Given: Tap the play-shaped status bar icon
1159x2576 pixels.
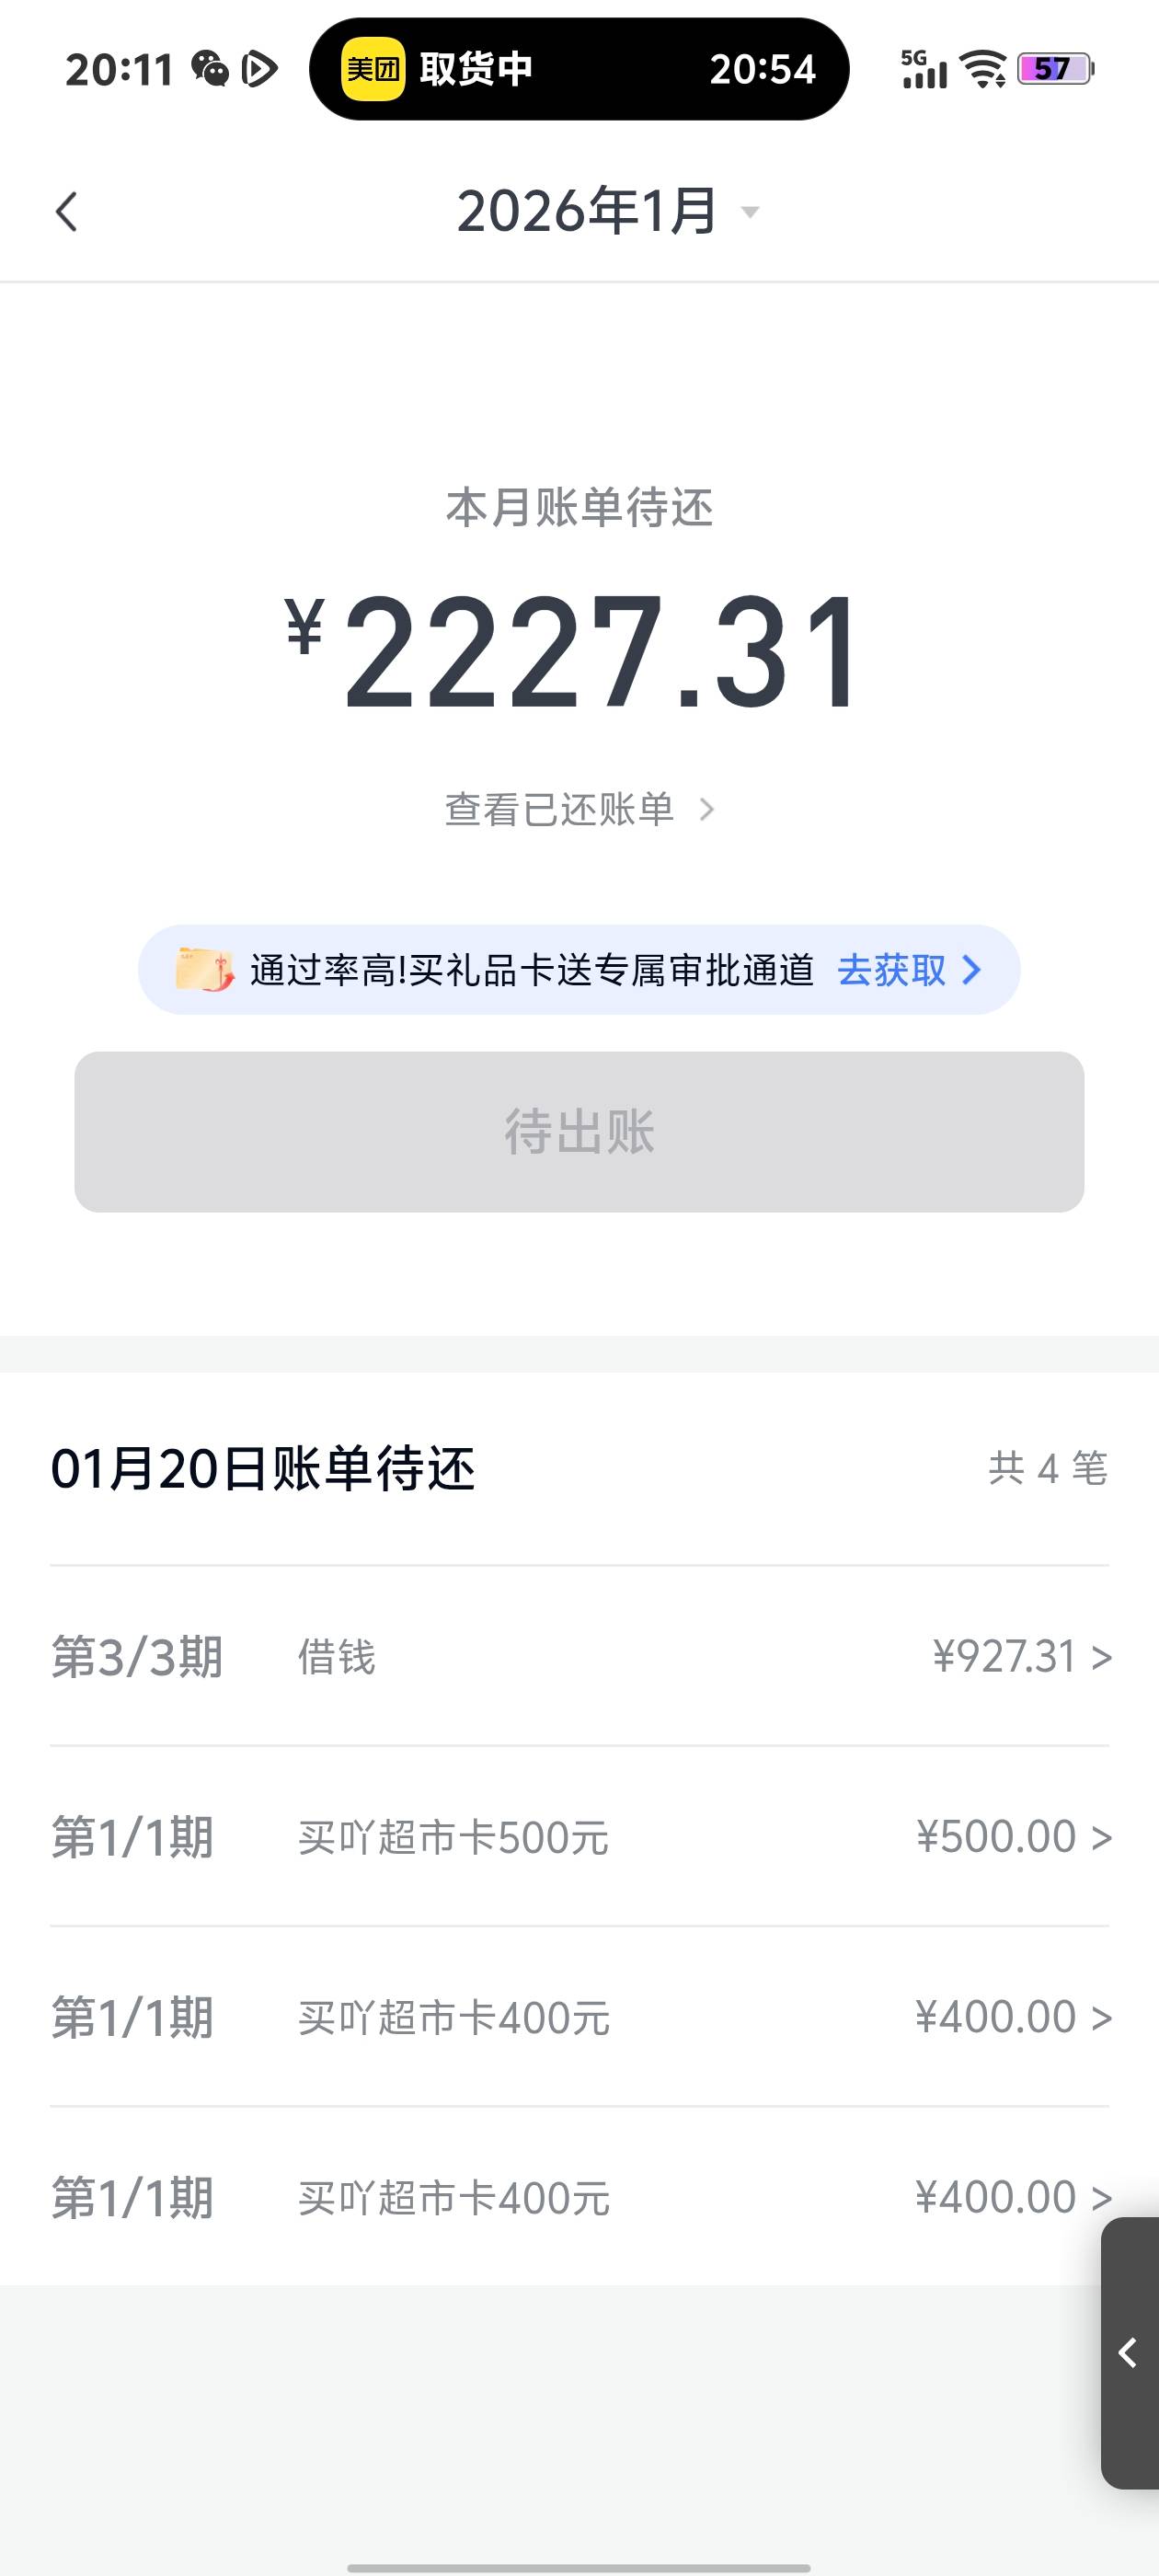Looking at the screenshot, I should pyautogui.click(x=259, y=69).
